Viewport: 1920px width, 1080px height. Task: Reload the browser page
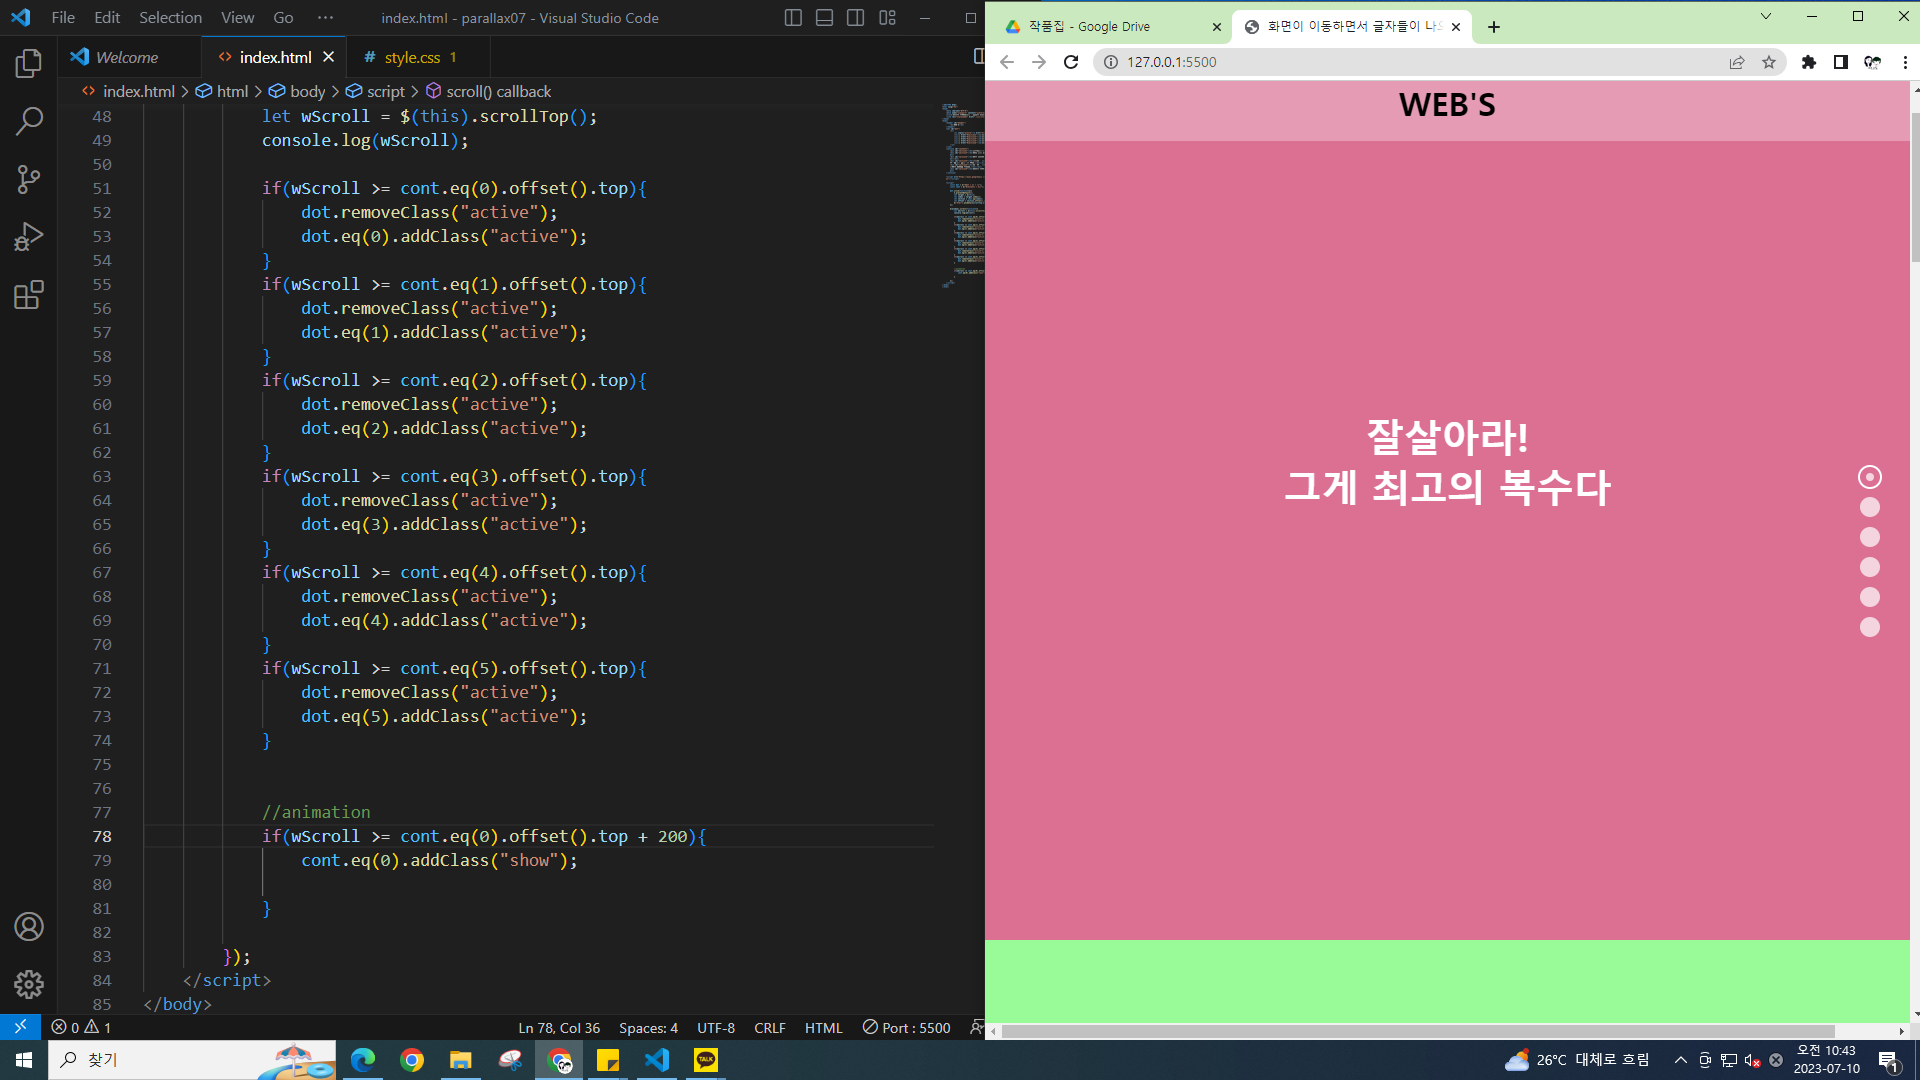[x=1071, y=62]
